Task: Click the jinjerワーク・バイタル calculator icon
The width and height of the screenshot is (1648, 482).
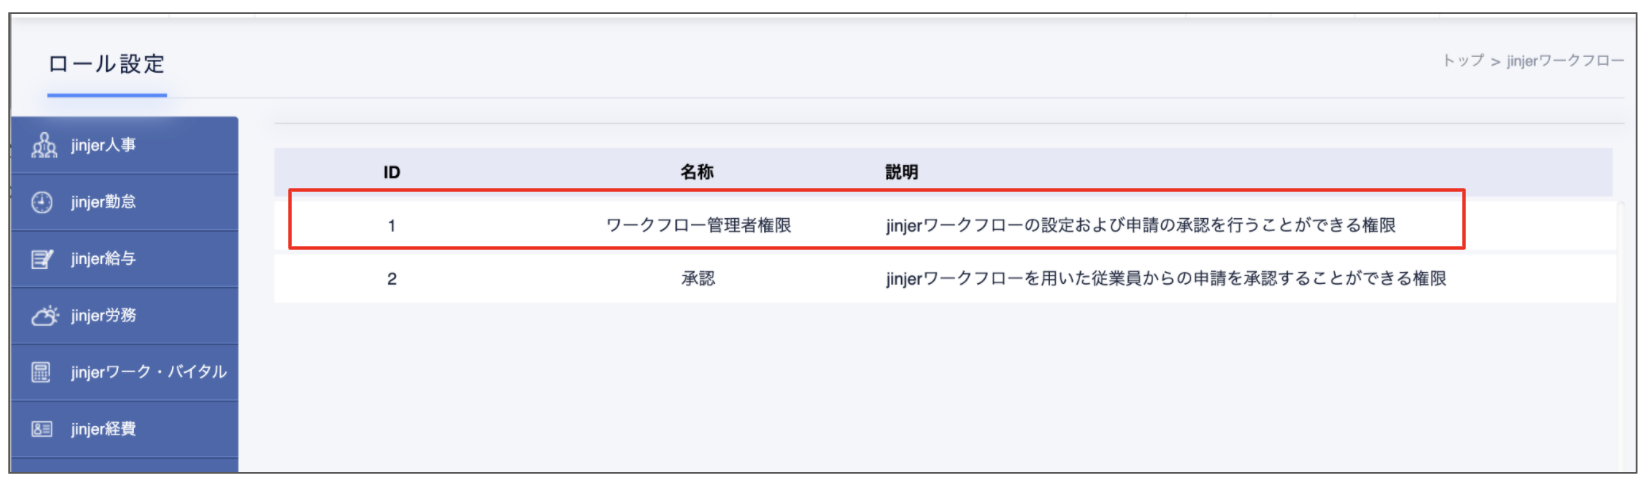Action: (x=41, y=373)
